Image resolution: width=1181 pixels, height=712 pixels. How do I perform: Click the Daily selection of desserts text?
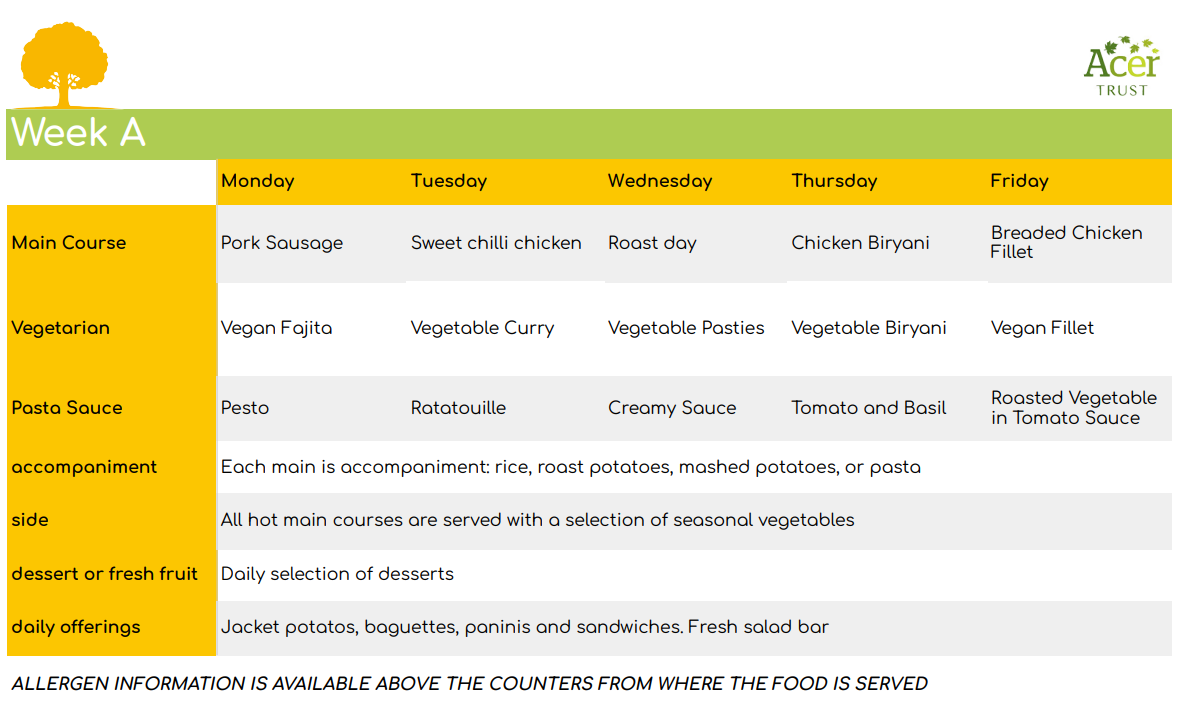(337, 574)
